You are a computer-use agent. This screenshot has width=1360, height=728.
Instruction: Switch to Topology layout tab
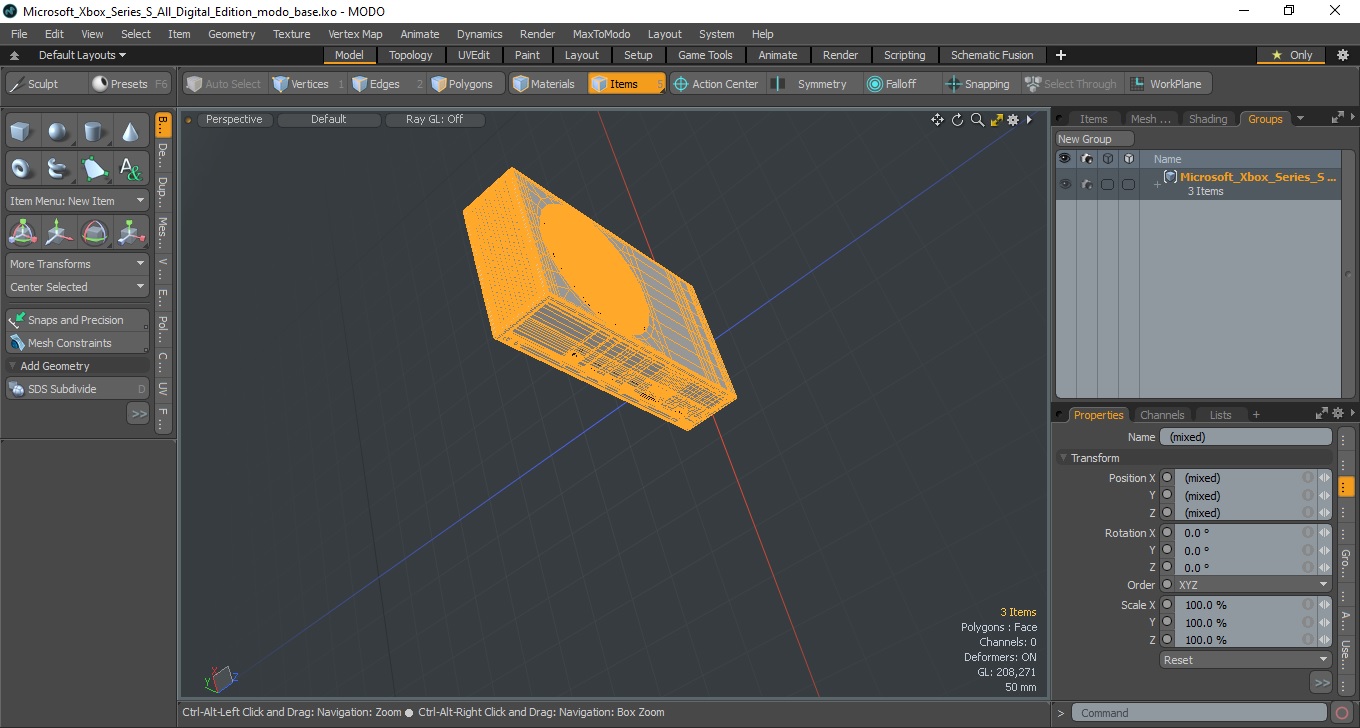coord(411,55)
